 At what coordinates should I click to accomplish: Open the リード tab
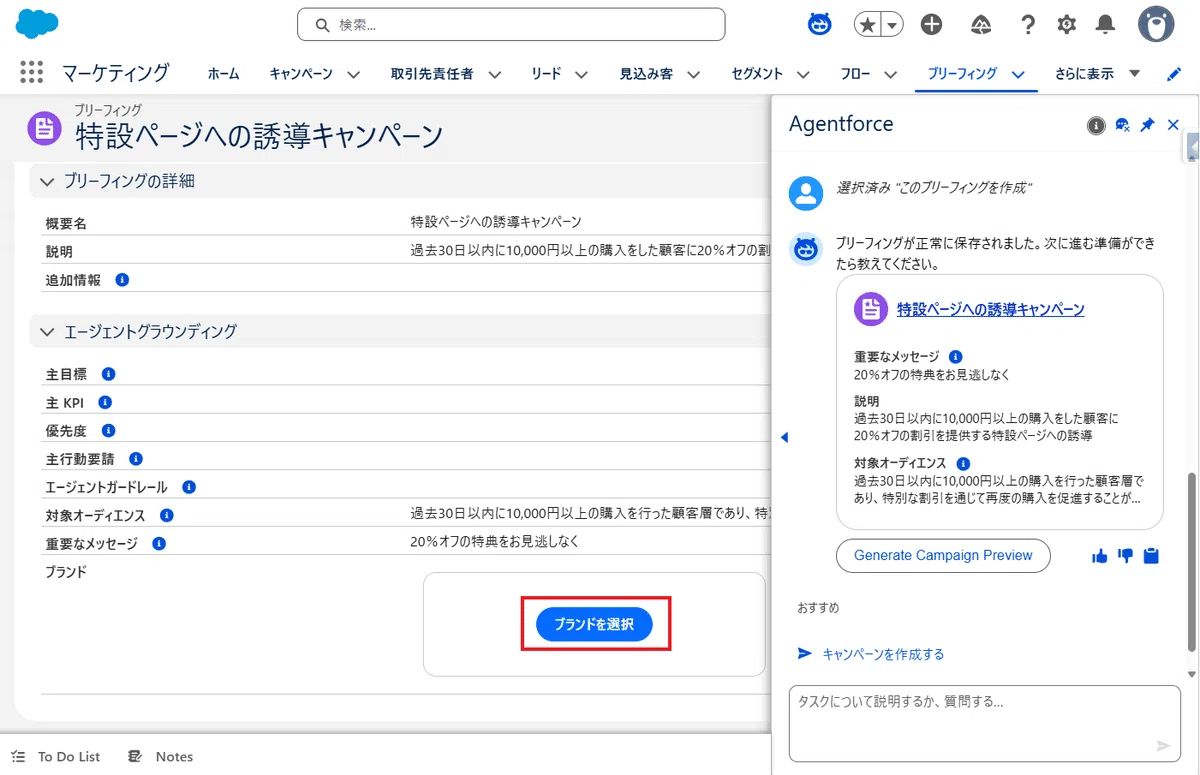click(x=546, y=74)
